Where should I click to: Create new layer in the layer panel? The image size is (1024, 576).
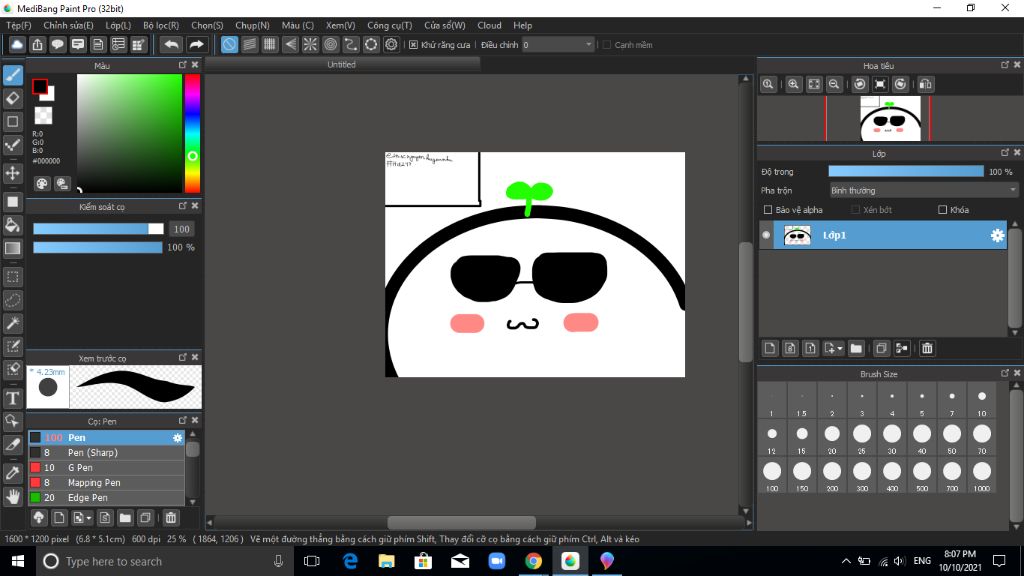[x=770, y=348]
